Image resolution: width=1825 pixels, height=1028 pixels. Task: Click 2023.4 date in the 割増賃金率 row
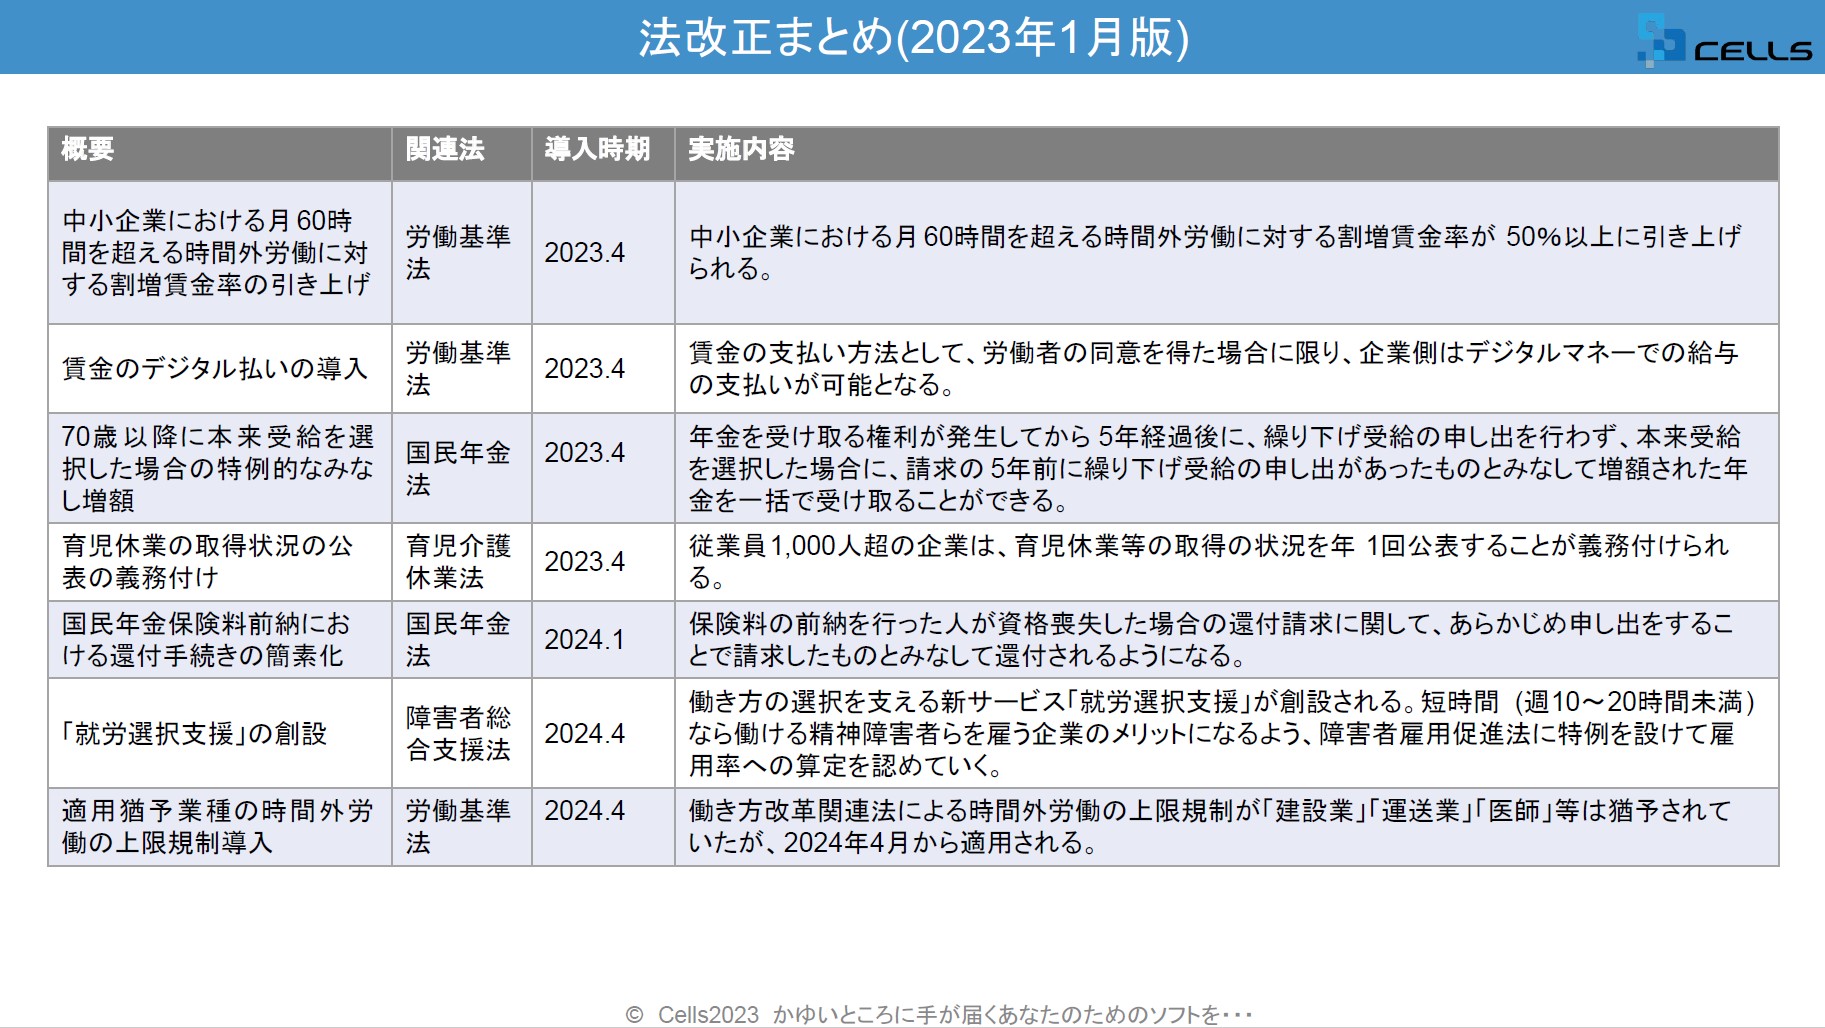603,252
